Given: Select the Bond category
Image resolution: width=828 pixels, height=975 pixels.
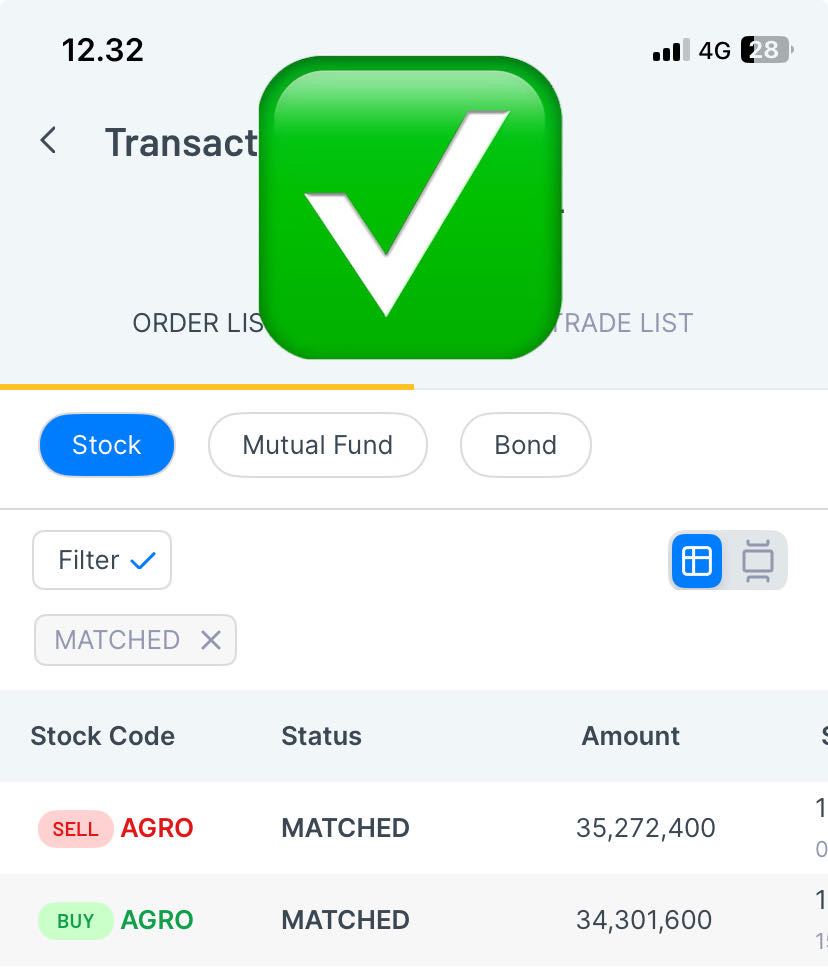Looking at the screenshot, I should 525,445.
